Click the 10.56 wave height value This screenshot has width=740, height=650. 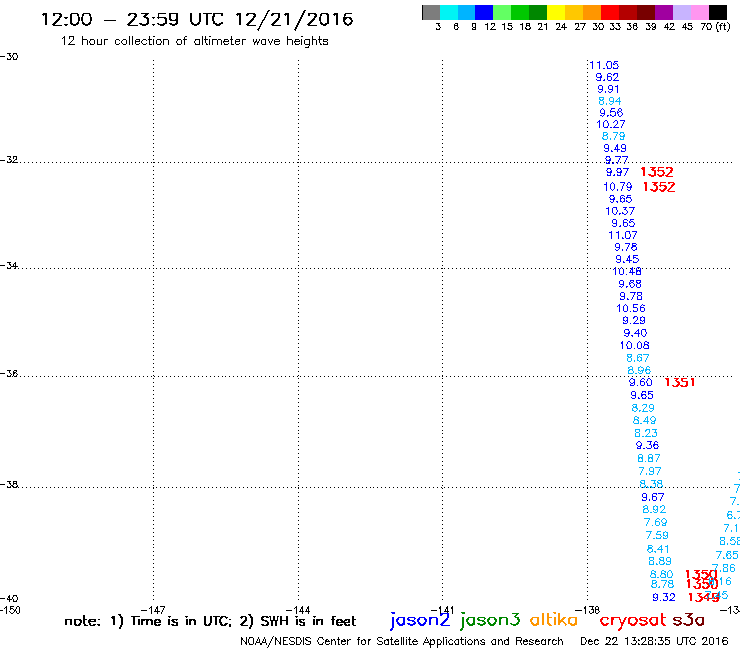(631, 308)
